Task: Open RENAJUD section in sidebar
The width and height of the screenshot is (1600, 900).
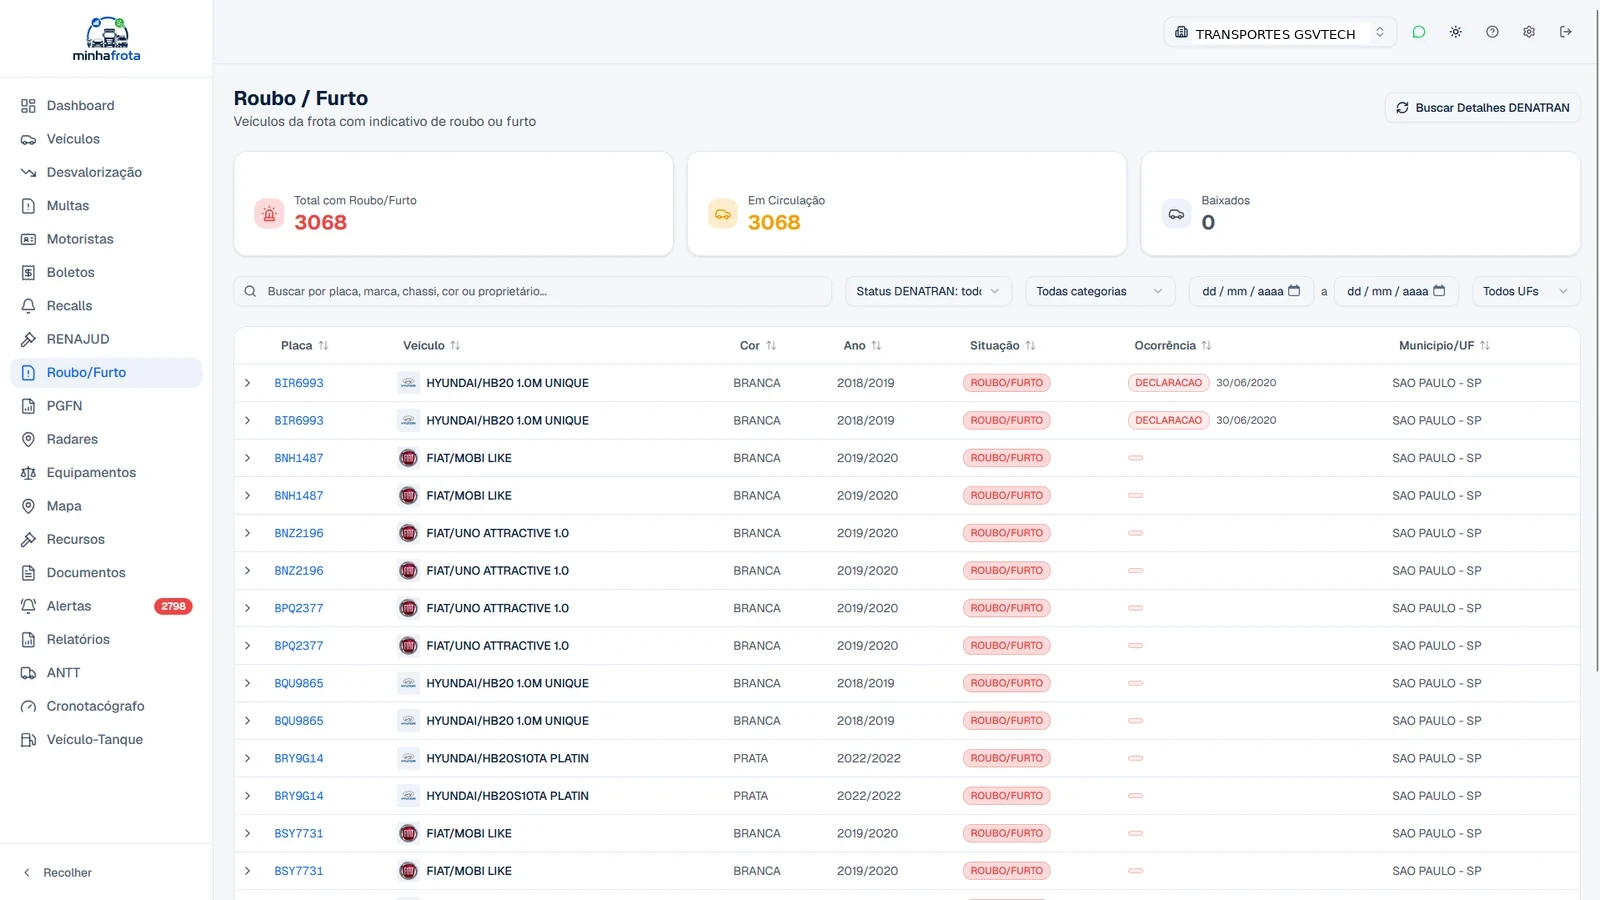Action: [x=106, y=339]
